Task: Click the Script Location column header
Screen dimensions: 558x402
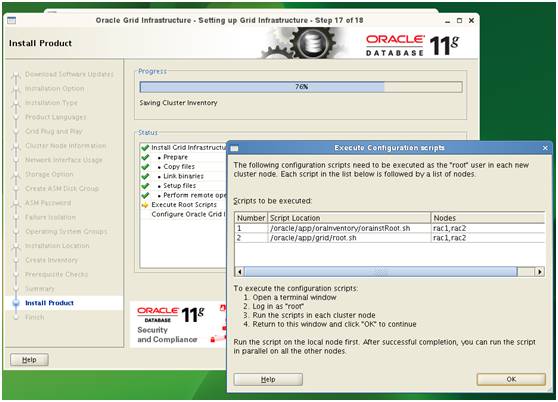Action: coord(349,218)
